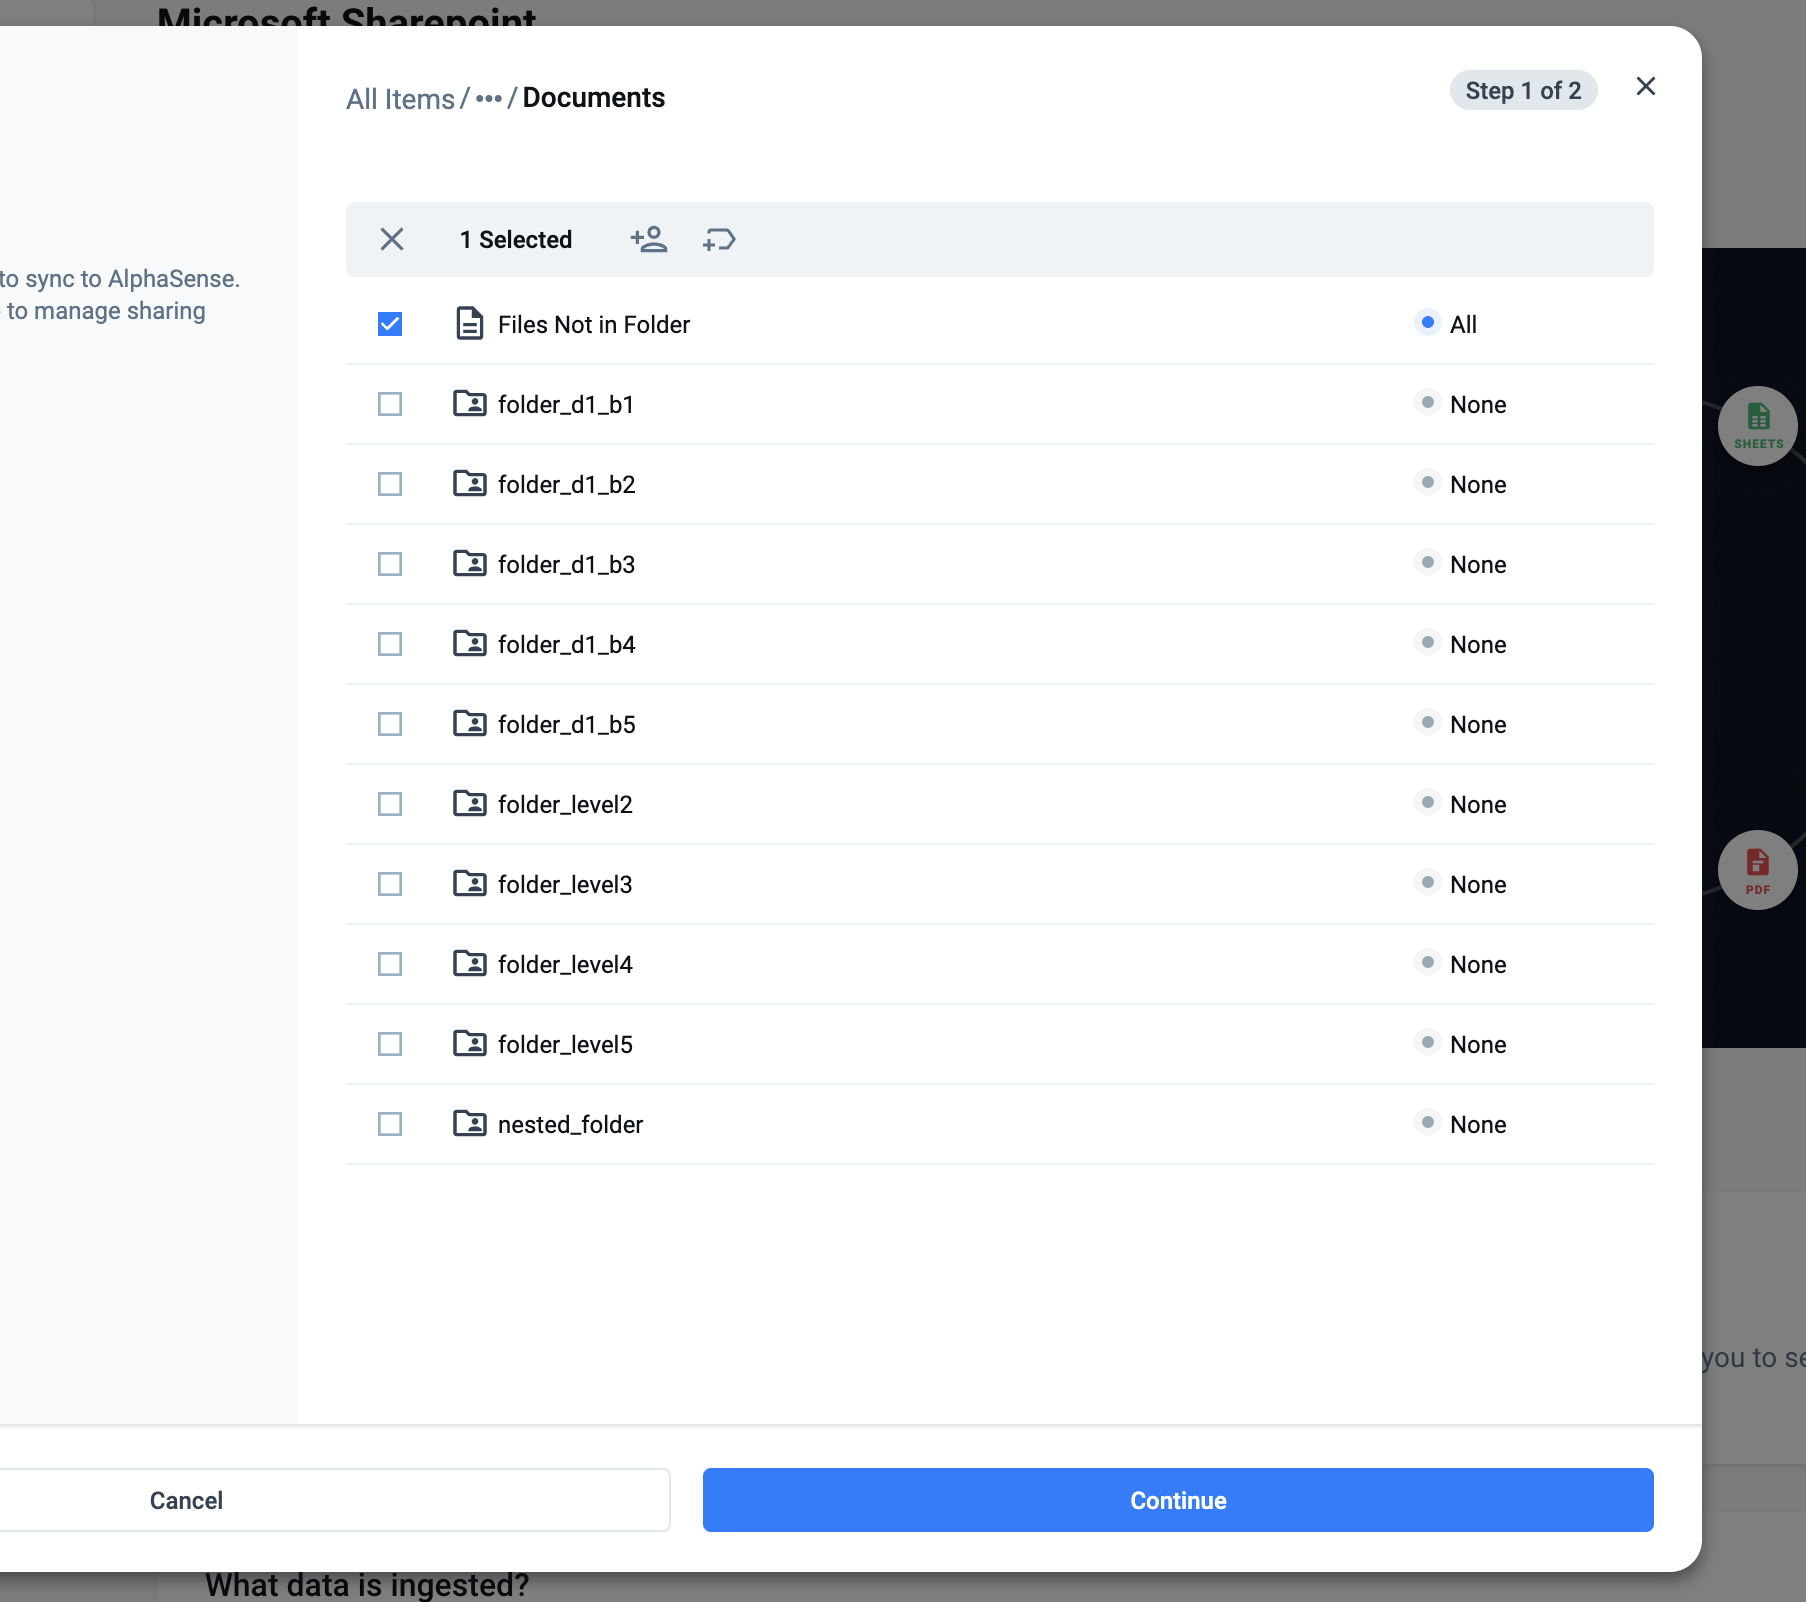Go to All Items breadcrumb
This screenshot has height=1602, width=1806.
pyautogui.click(x=400, y=99)
